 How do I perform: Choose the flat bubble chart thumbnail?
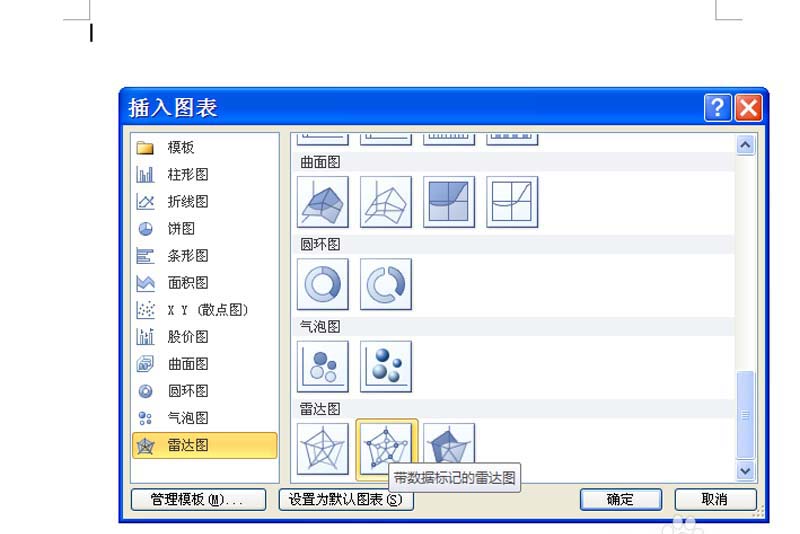322,366
